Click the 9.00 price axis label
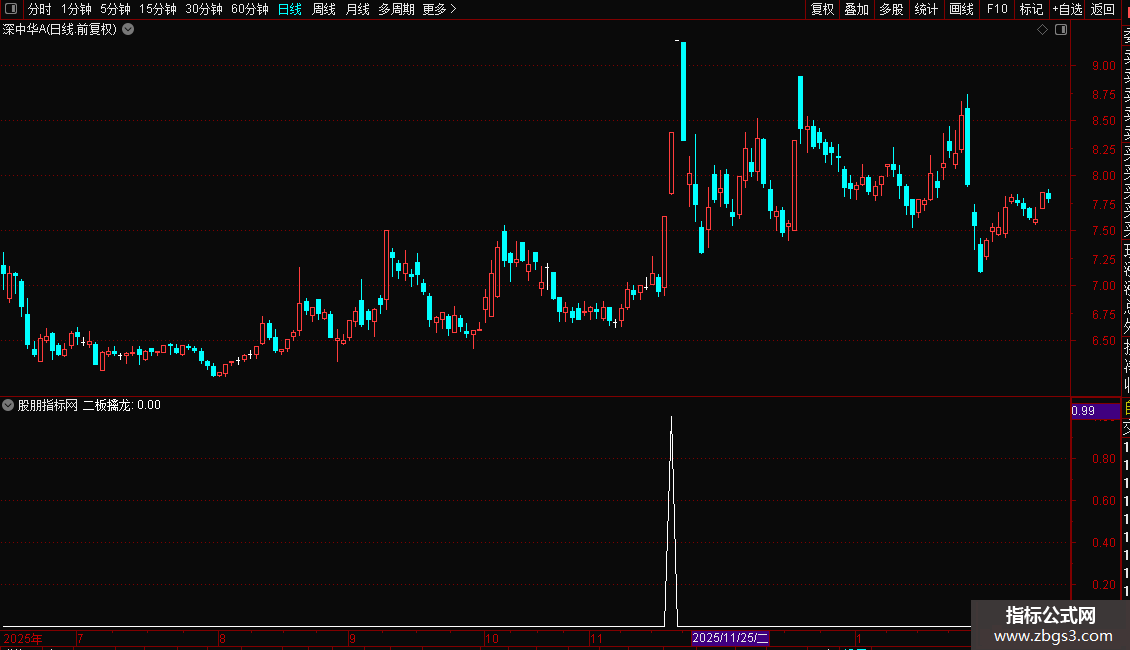The image size is (1130, 650). [x=1103, y=66]
